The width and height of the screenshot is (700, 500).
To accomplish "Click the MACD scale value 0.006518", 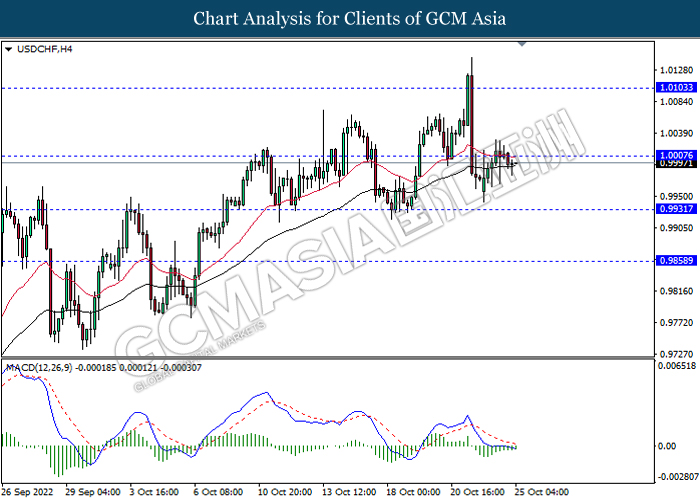I will pyautogui.click(x=677, y=366).
